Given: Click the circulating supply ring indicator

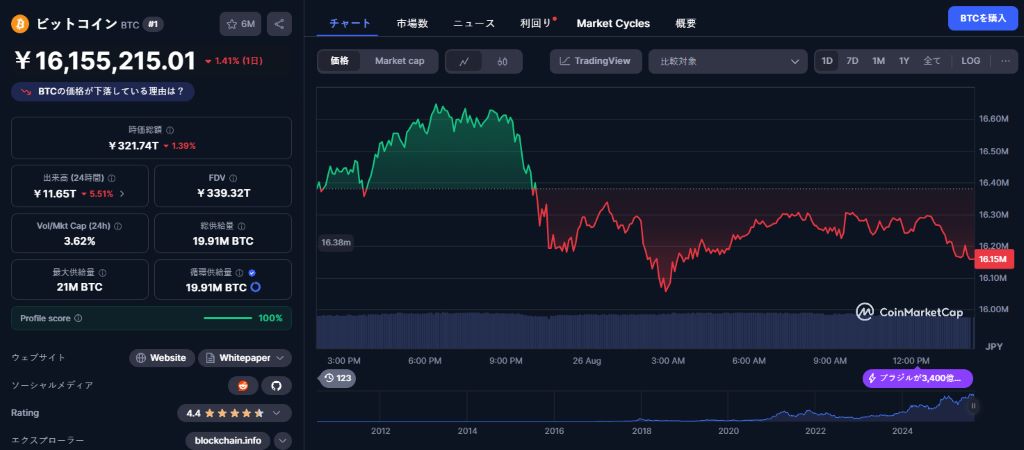Looking at the screenshot, I should (x=256, y=287).
